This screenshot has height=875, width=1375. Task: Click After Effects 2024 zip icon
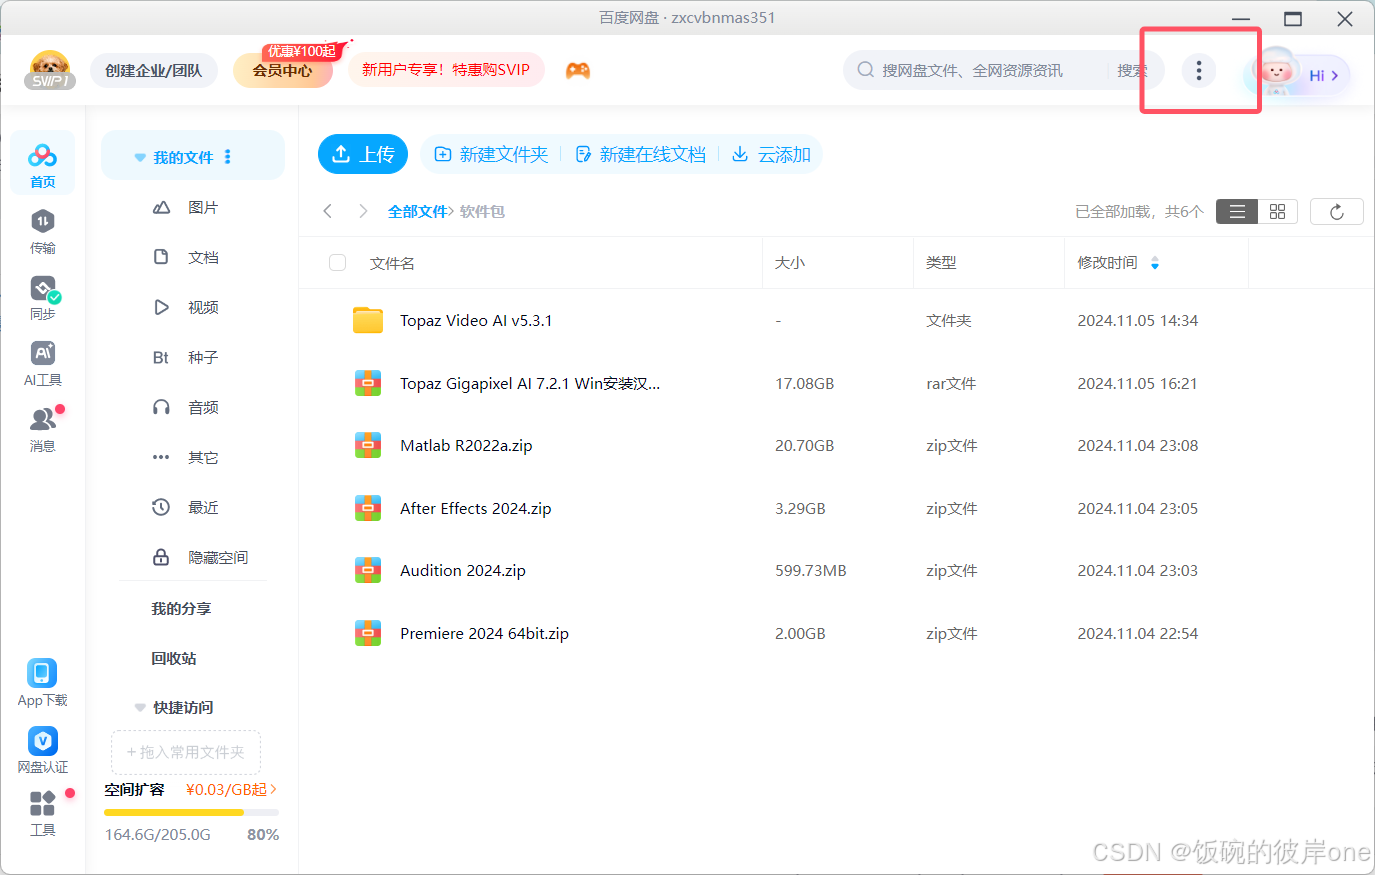pyautogui.click(x=368, y=508)
